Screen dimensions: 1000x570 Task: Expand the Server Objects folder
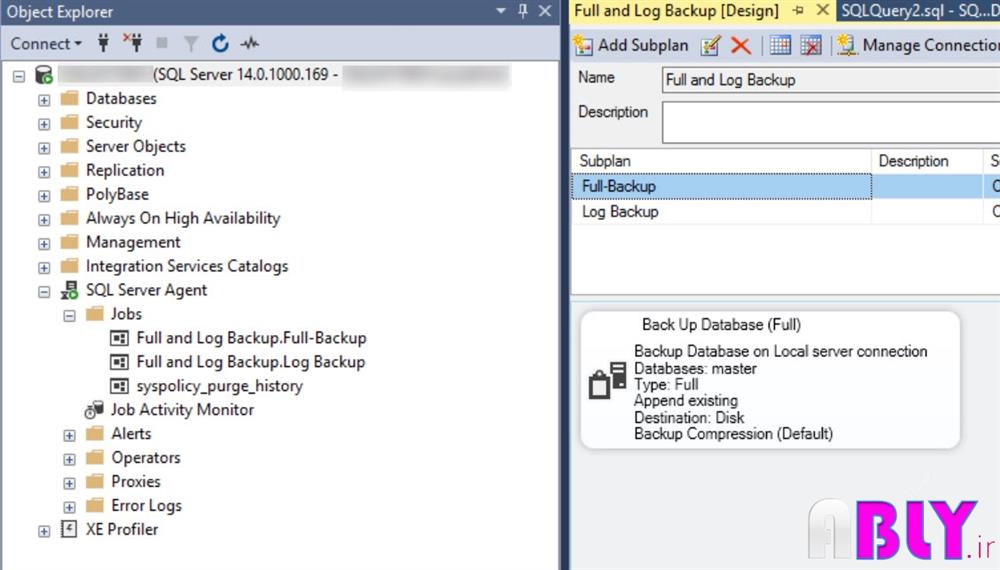tap(44, 148)
